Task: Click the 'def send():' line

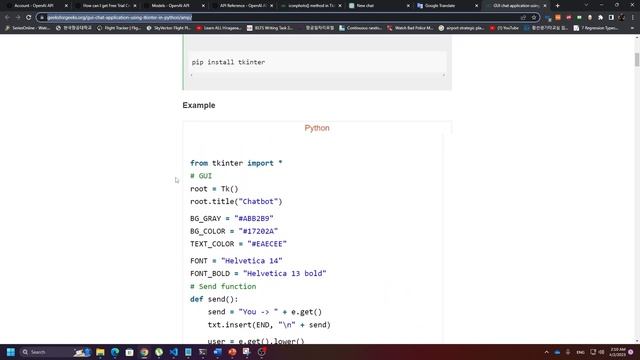Action: point(214,299)
